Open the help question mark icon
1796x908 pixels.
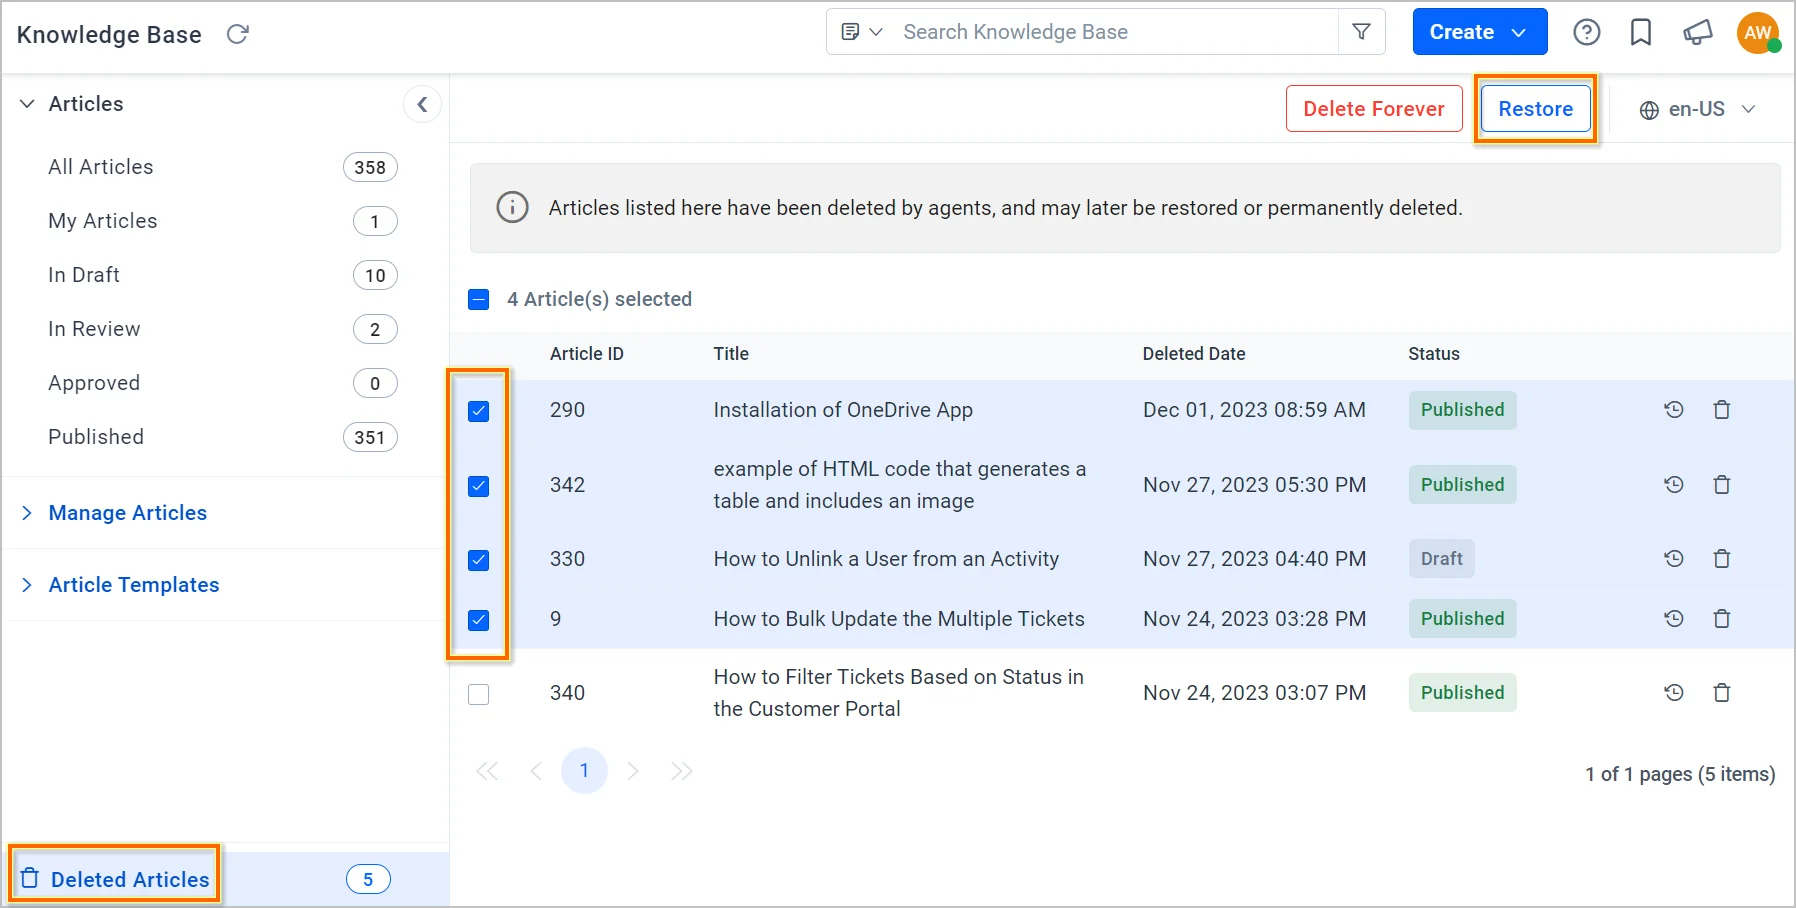point(1586,33)
